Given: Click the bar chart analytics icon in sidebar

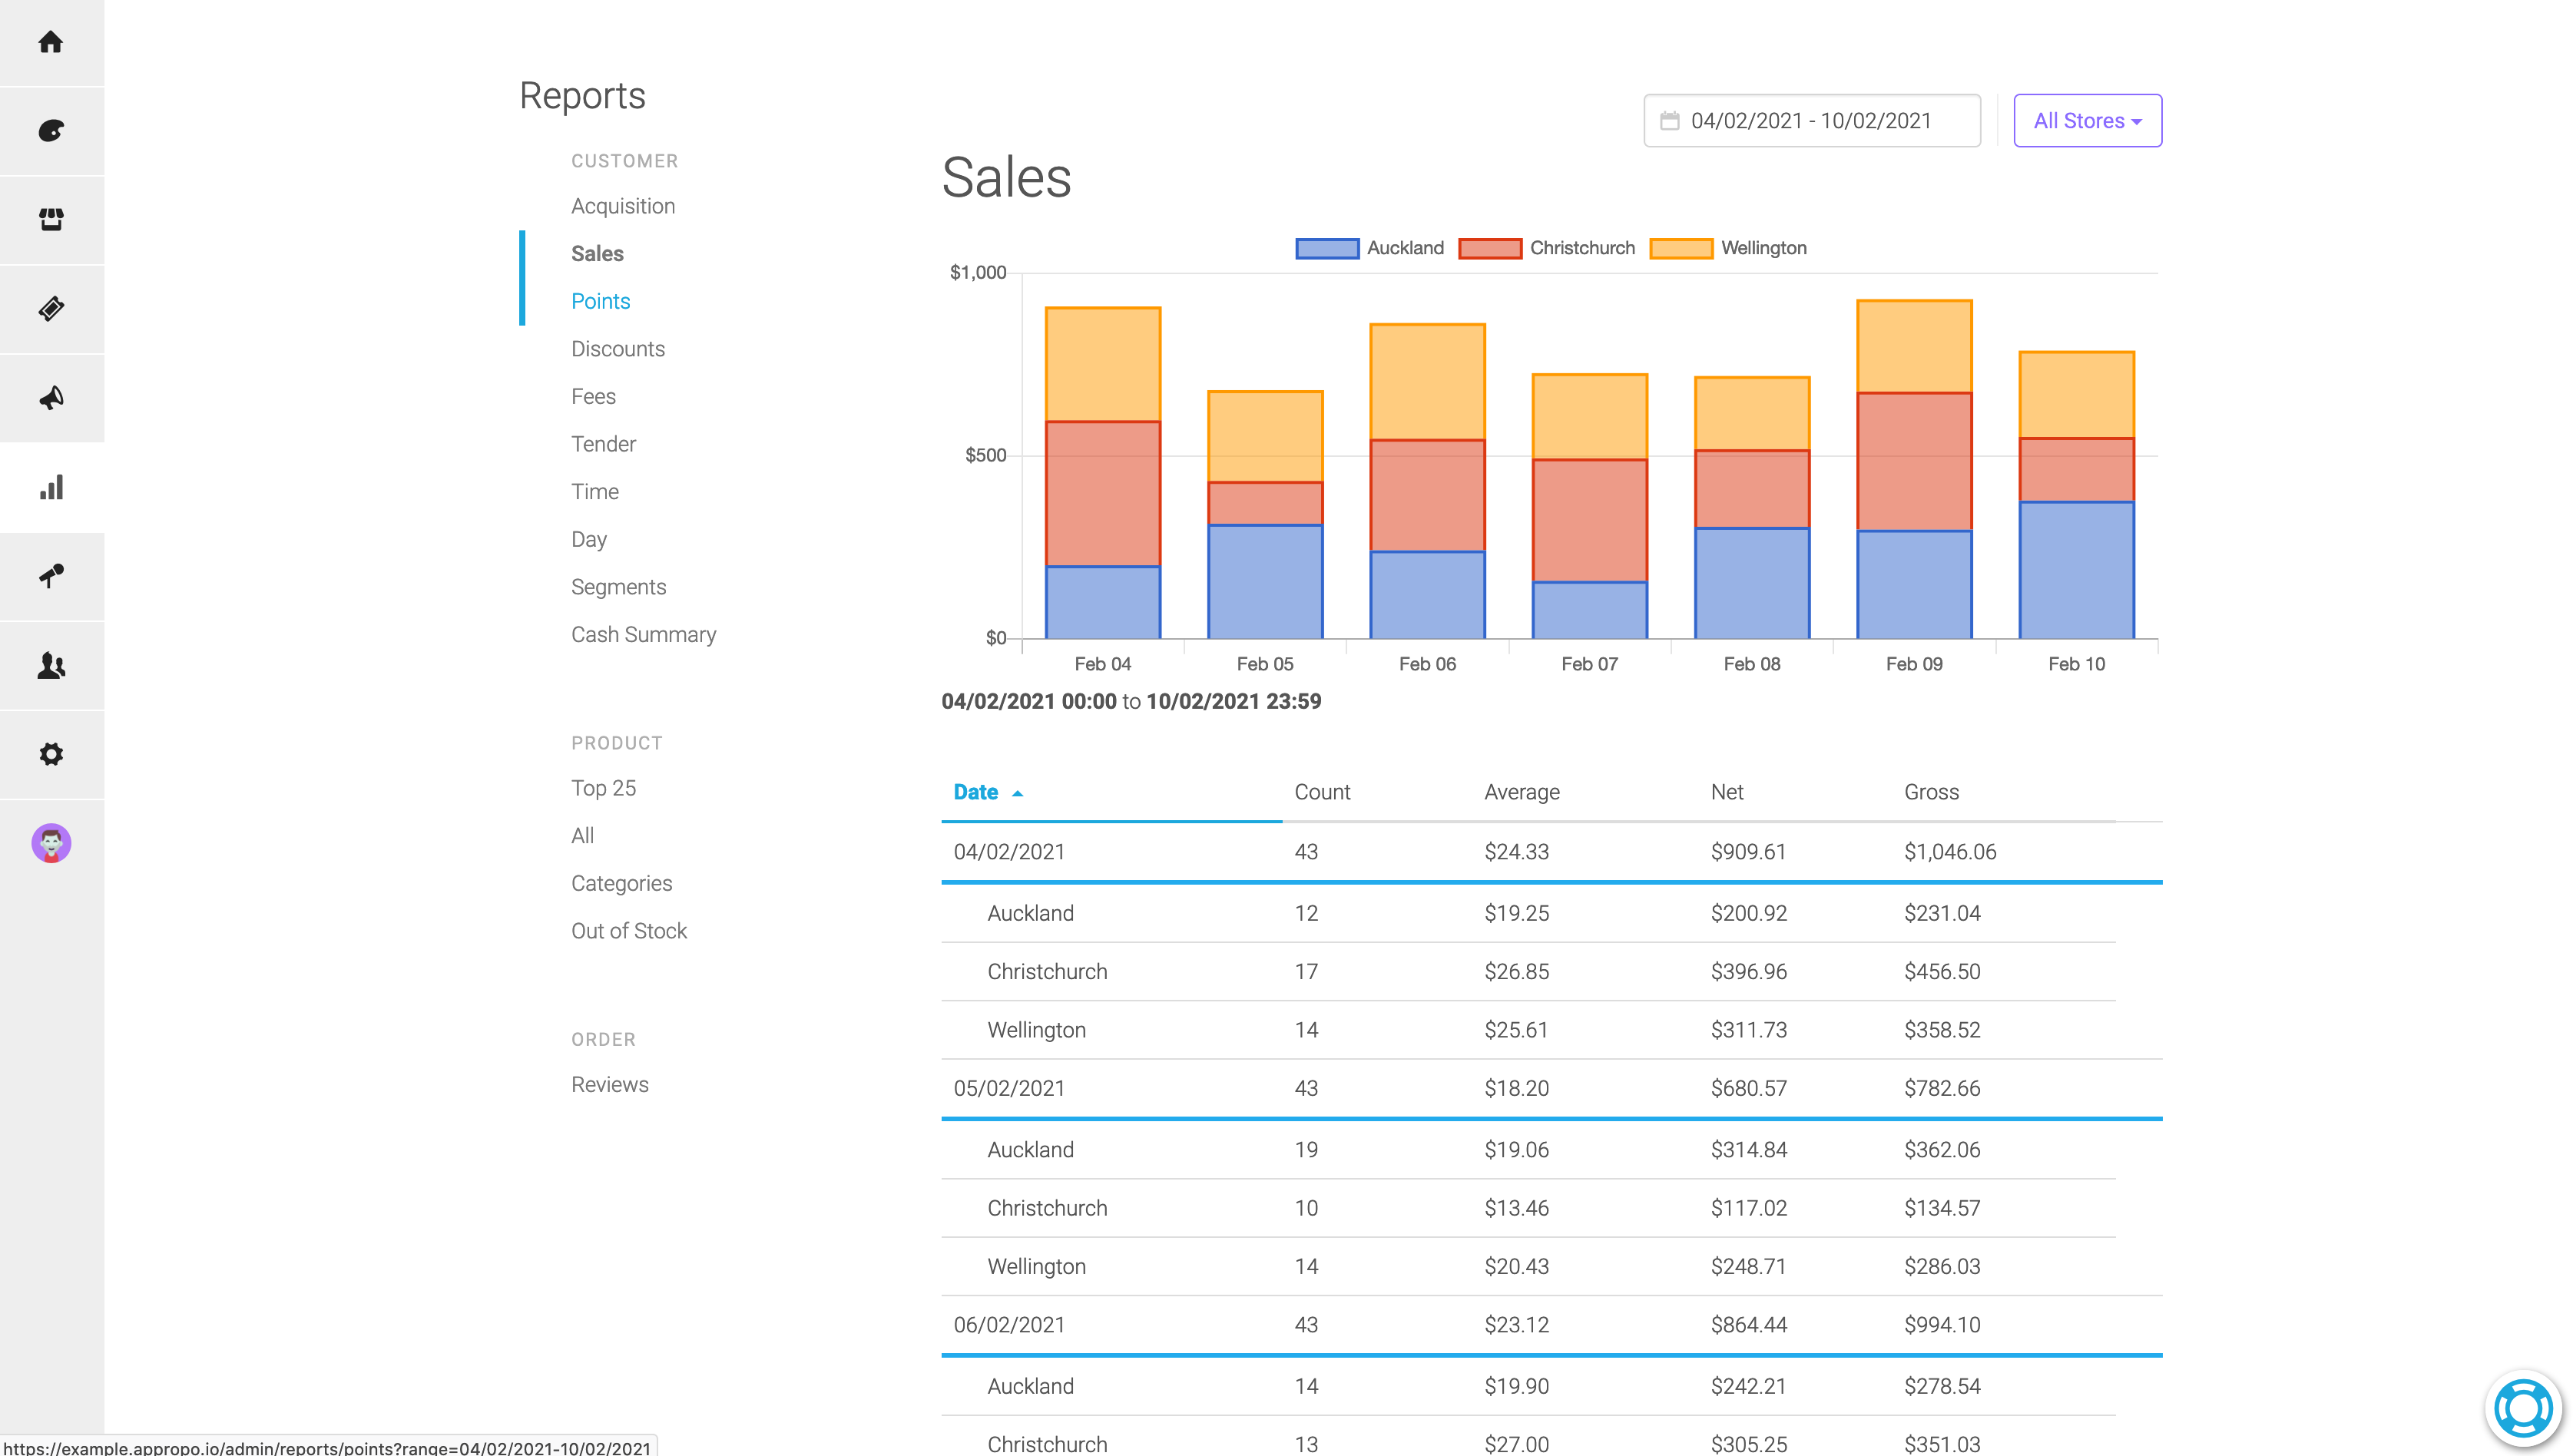Looking at the screenshot, I should coord(51,488).
